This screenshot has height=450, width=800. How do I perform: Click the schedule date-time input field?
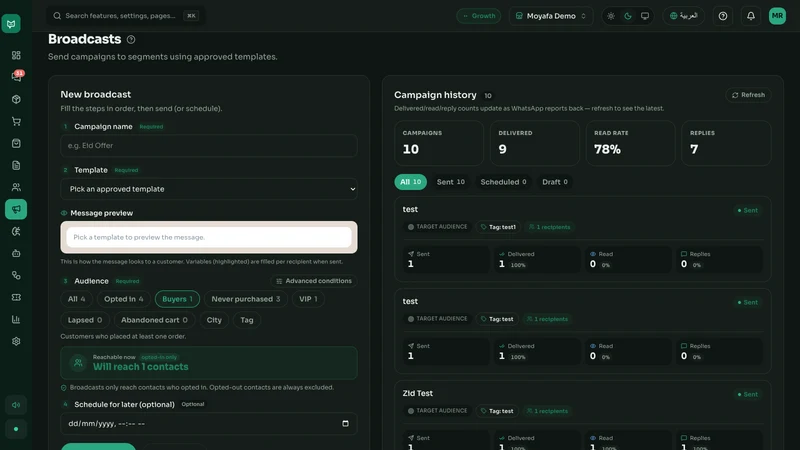click(209, 423)
